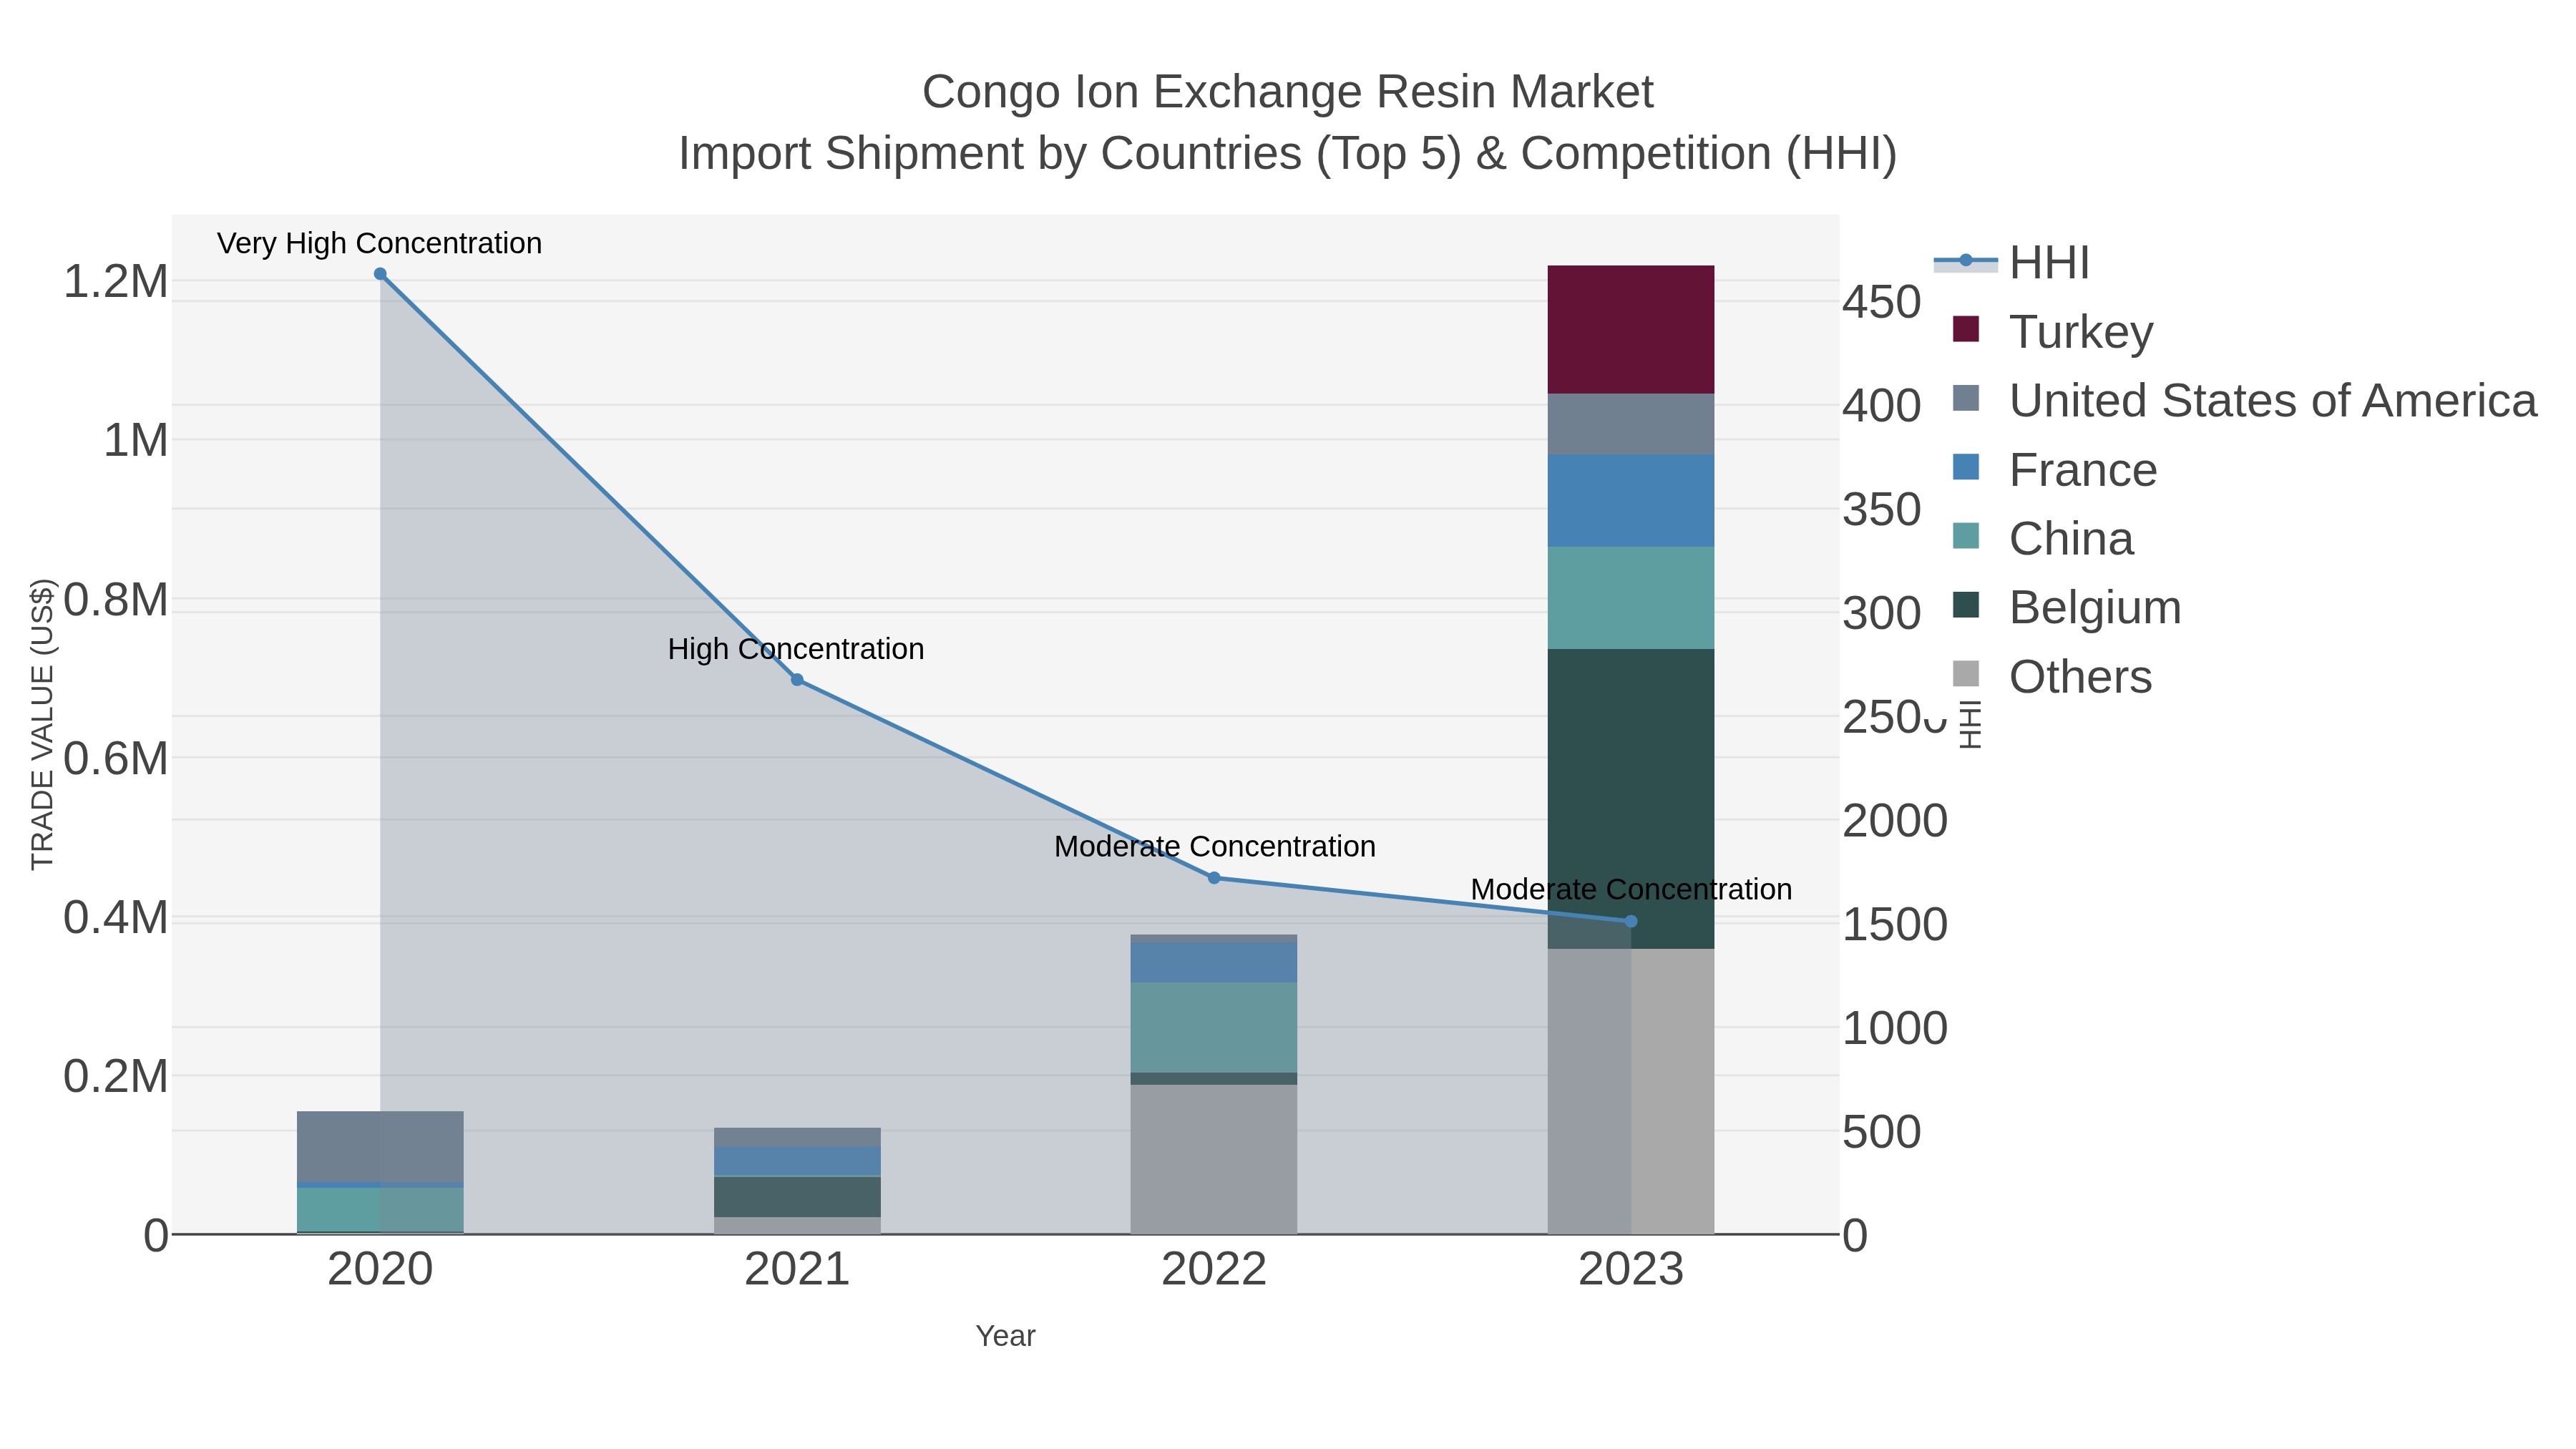
Task: Toggle the HHI line legend entry
Action: pyautogui.click(x=2012, y=263)
